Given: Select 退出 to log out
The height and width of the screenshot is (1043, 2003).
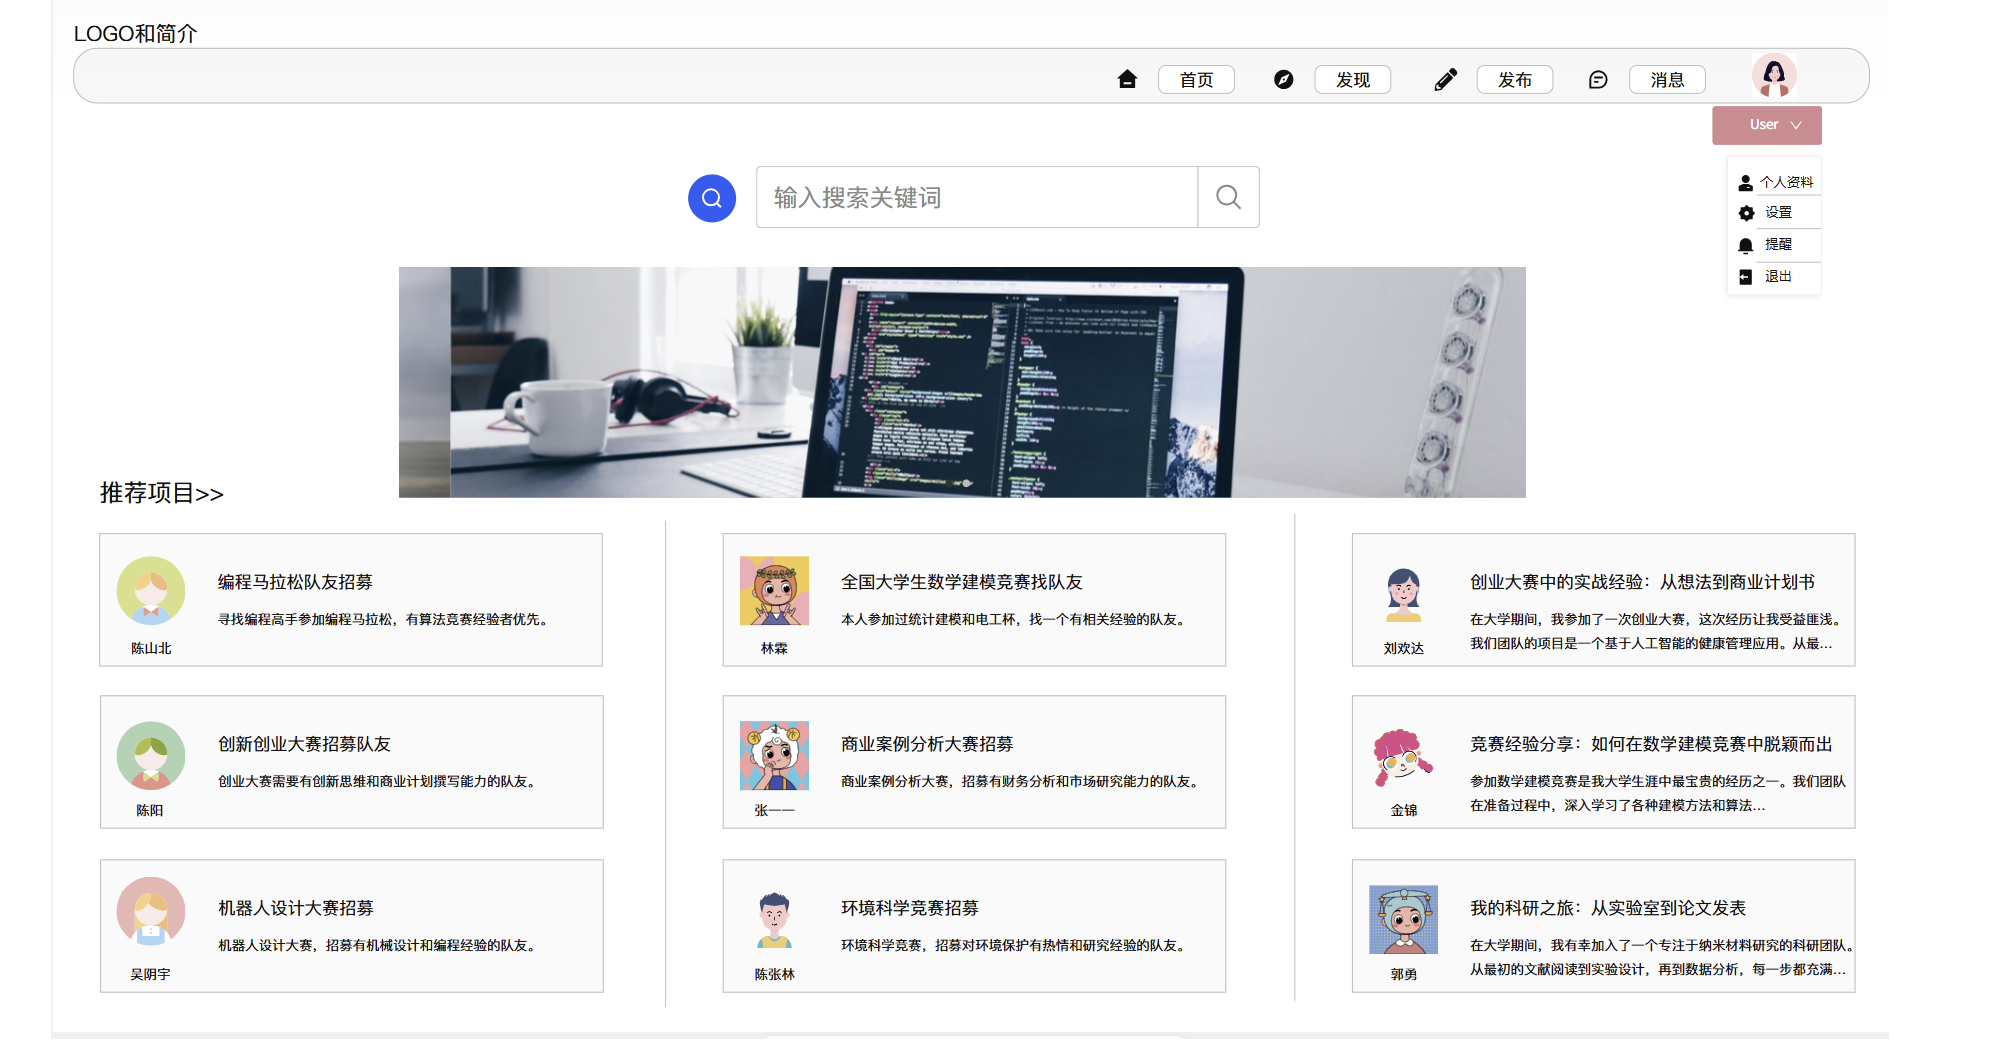Looking at the screenshot, I should (x=1778, y=277).
